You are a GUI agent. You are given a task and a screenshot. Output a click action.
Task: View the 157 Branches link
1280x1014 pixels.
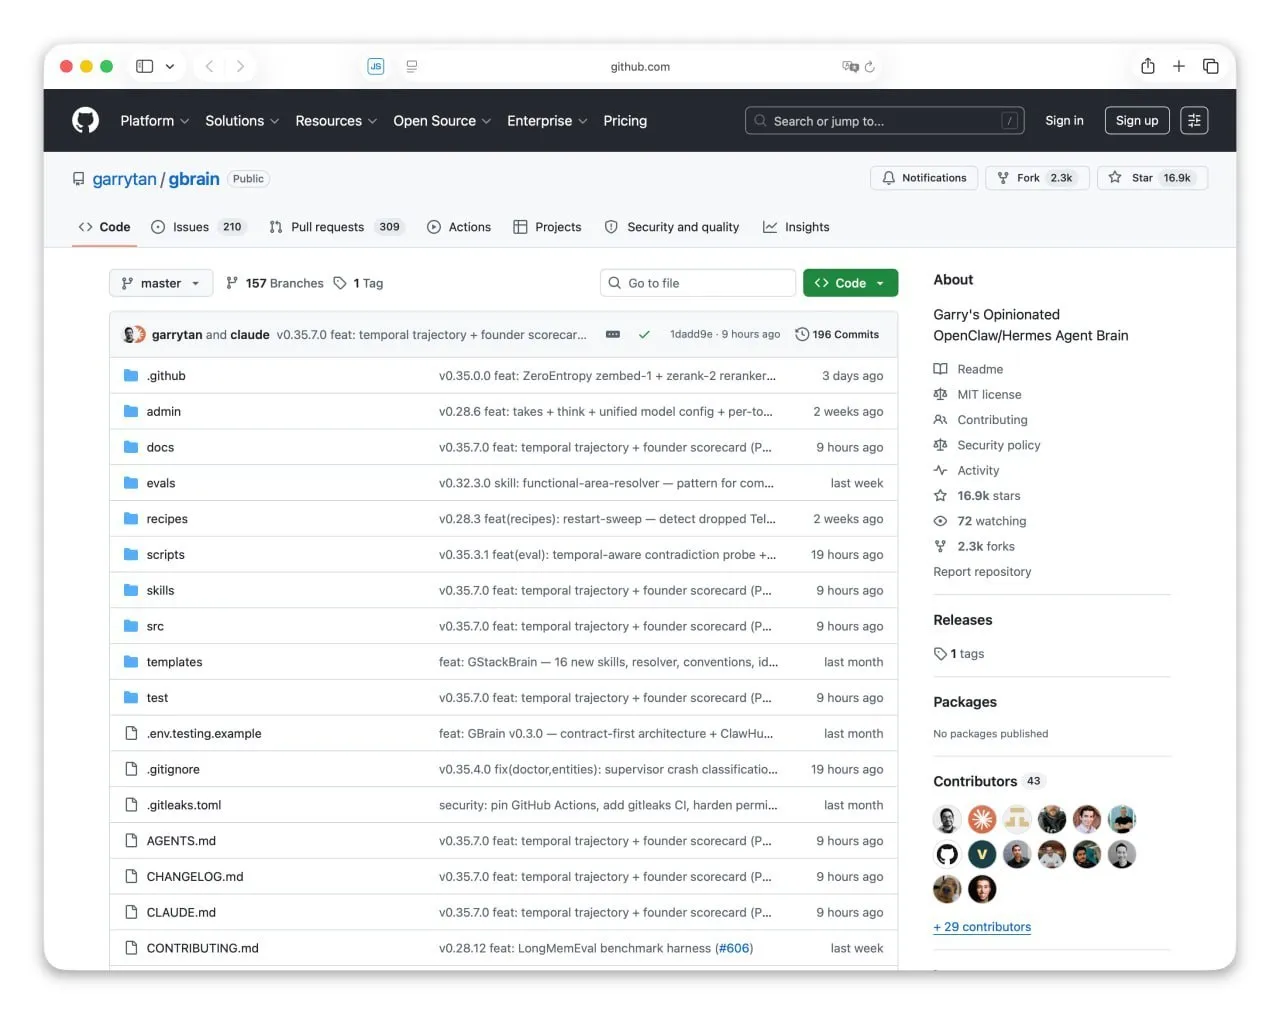point(275,283)
